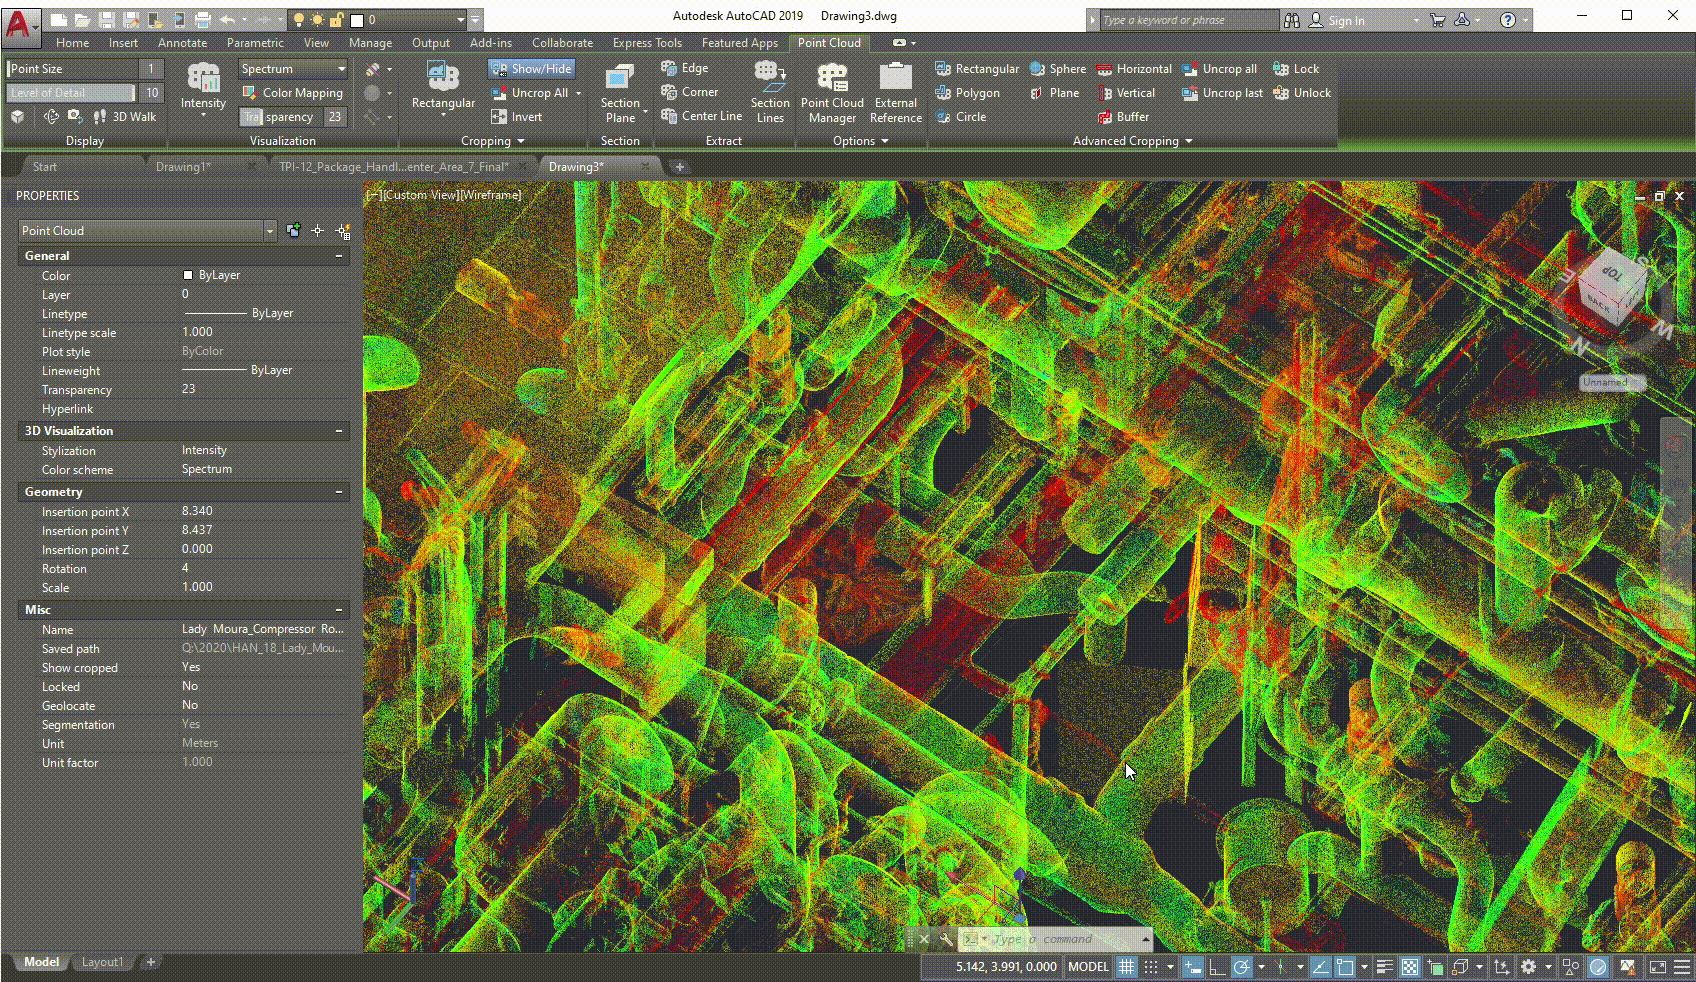Click the Rectangular crop tool
Image resolution: width=1696 pixels, height=982 pixels.
(x=443, y=90)
